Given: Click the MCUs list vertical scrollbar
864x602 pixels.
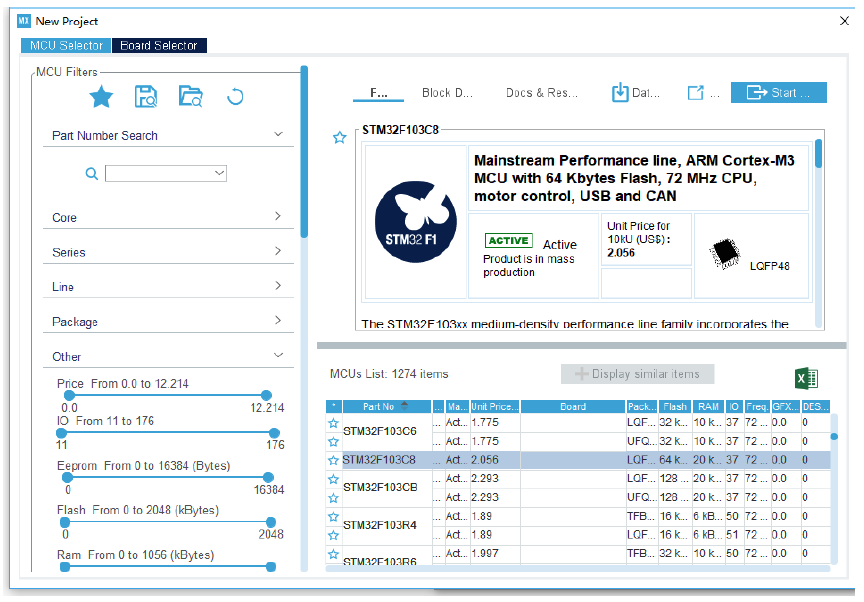Looking at the screenshot, I should (x=834, y=436).
